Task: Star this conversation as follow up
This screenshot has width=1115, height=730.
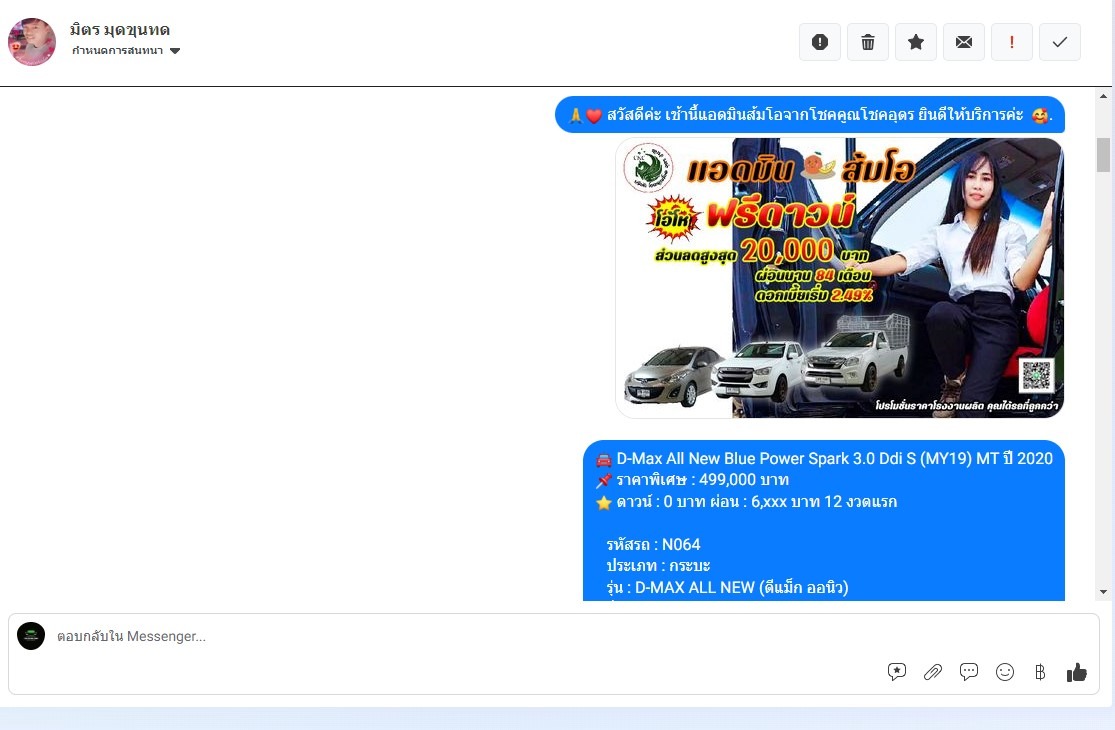Action: (x=916, y=42)
